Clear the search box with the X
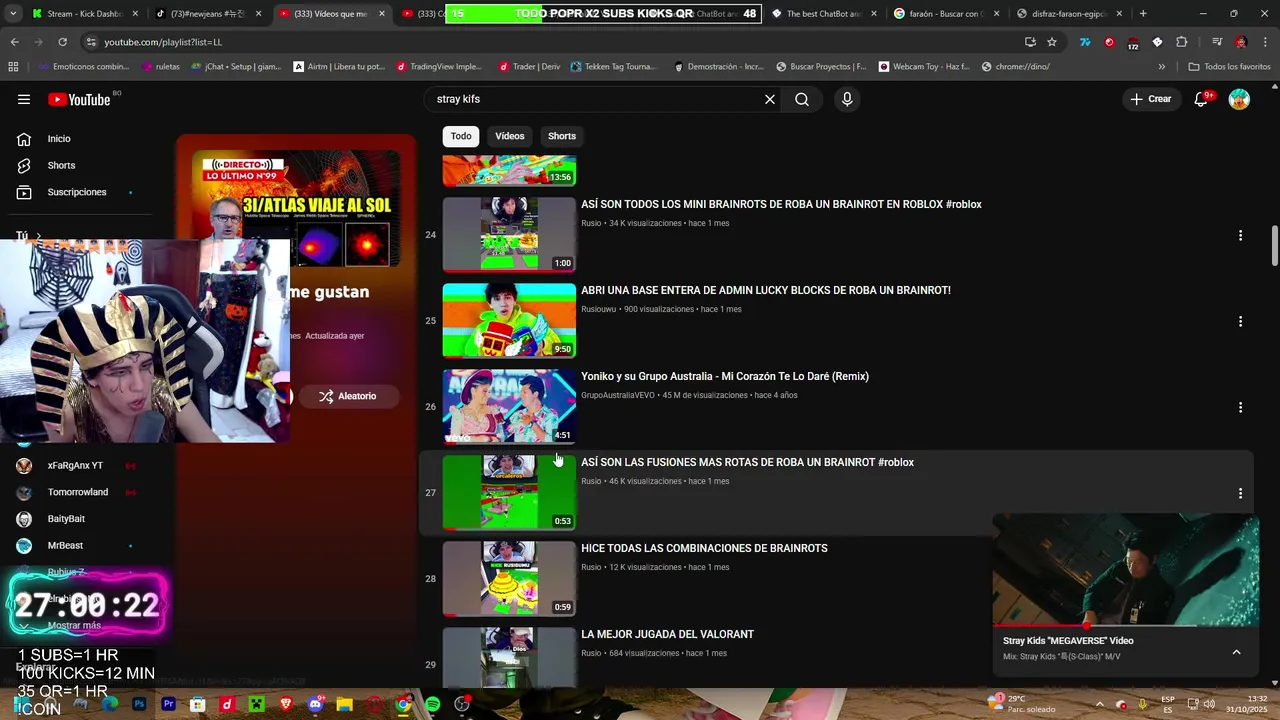The image size is (1280, 720). (x=770, y=99)
